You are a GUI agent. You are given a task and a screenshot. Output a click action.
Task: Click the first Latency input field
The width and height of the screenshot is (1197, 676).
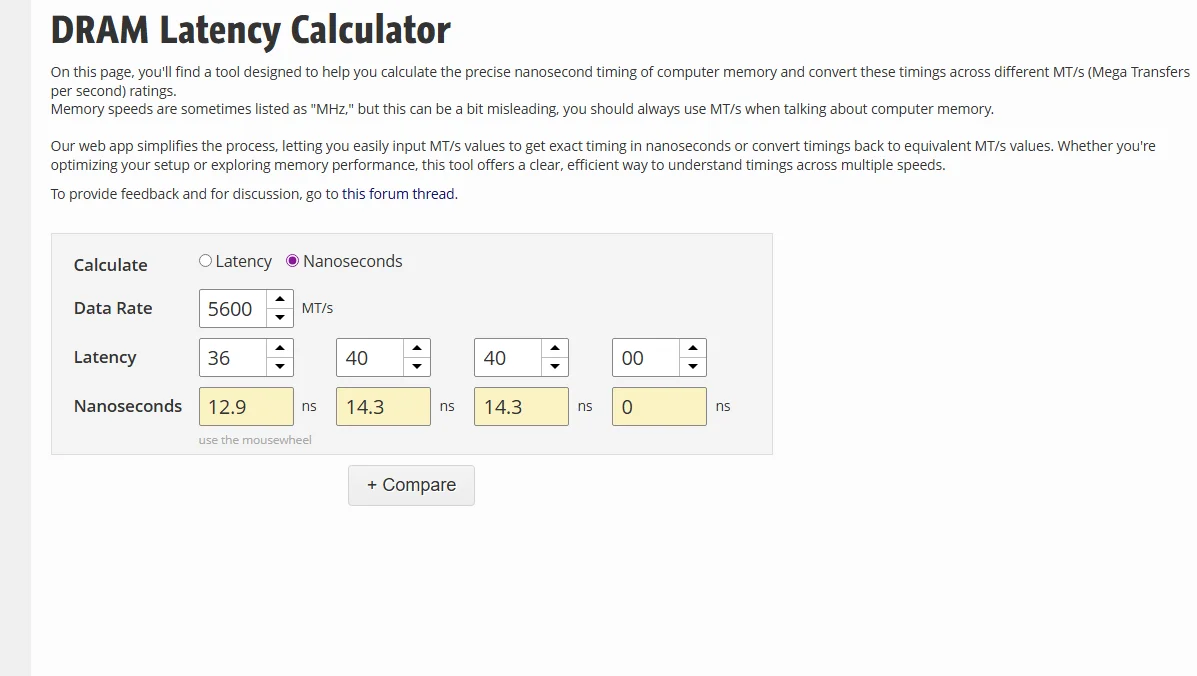[x=233, y=358]
